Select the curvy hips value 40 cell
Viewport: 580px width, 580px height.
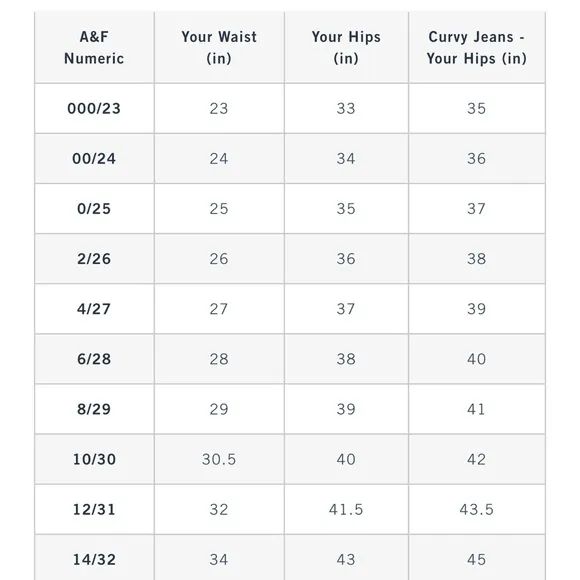[477, 359]
